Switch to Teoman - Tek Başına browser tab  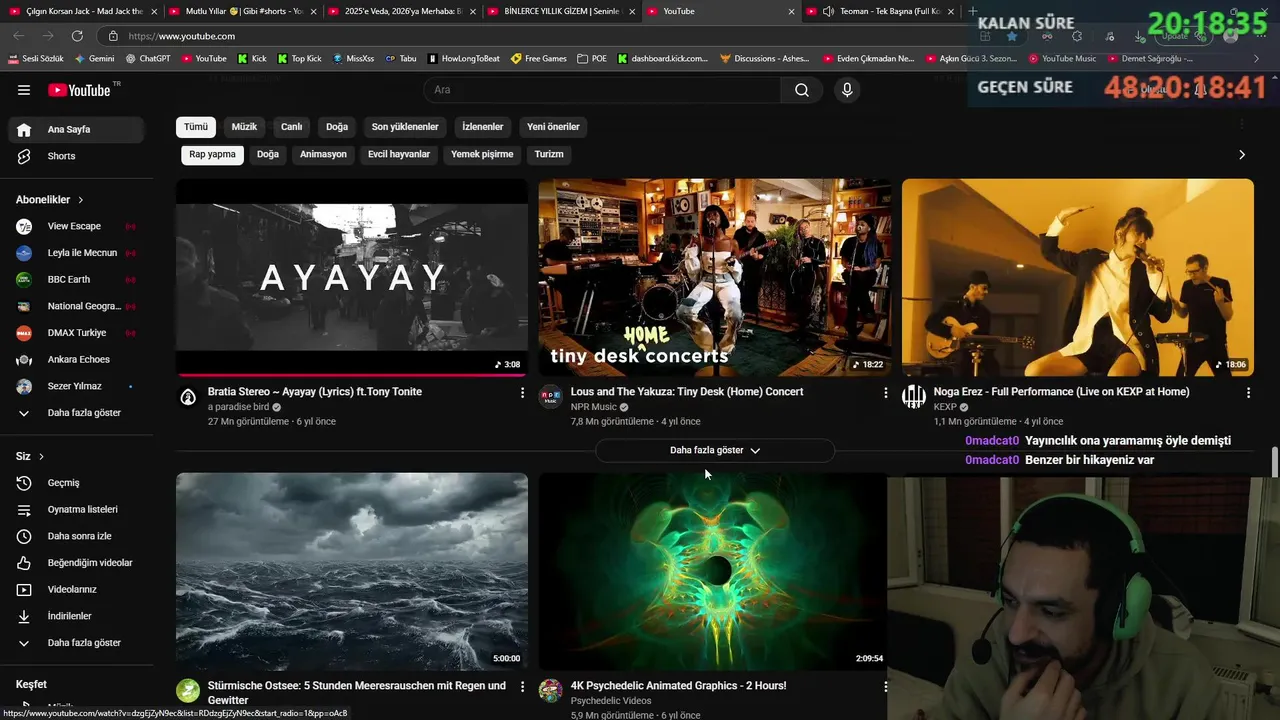[x=880, y=11]
